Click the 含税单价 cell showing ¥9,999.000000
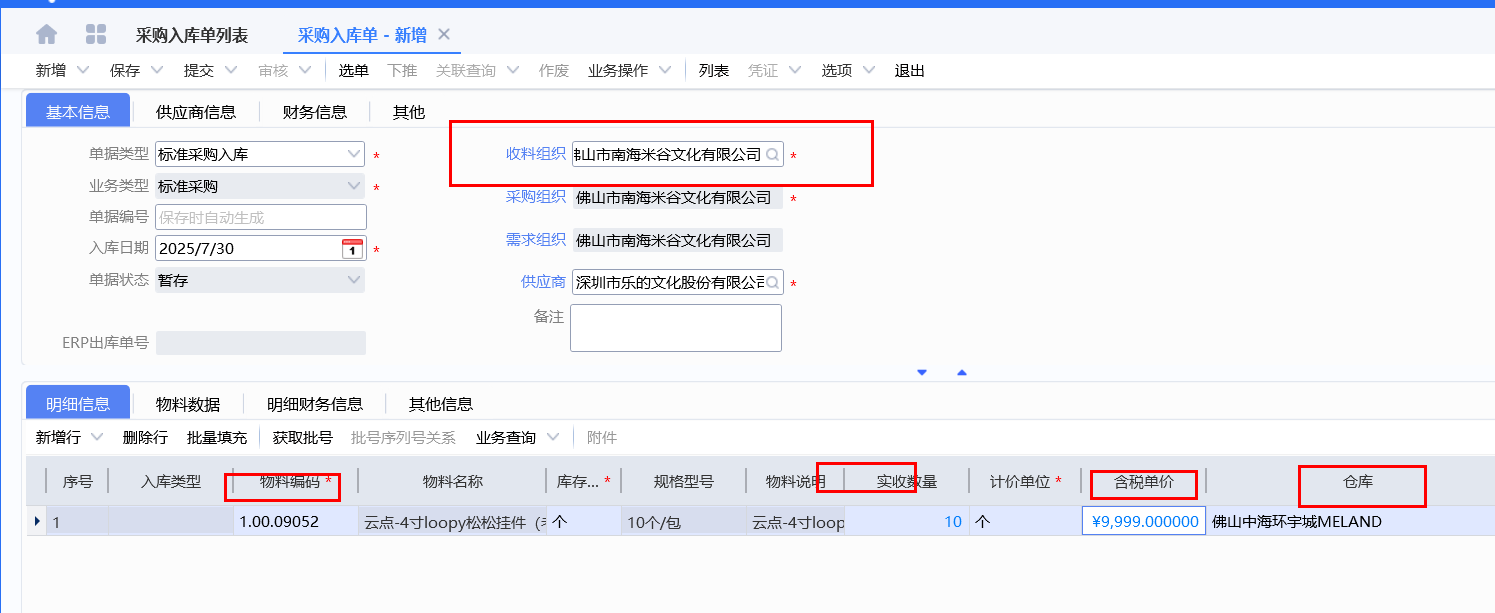 point(1144,521)
